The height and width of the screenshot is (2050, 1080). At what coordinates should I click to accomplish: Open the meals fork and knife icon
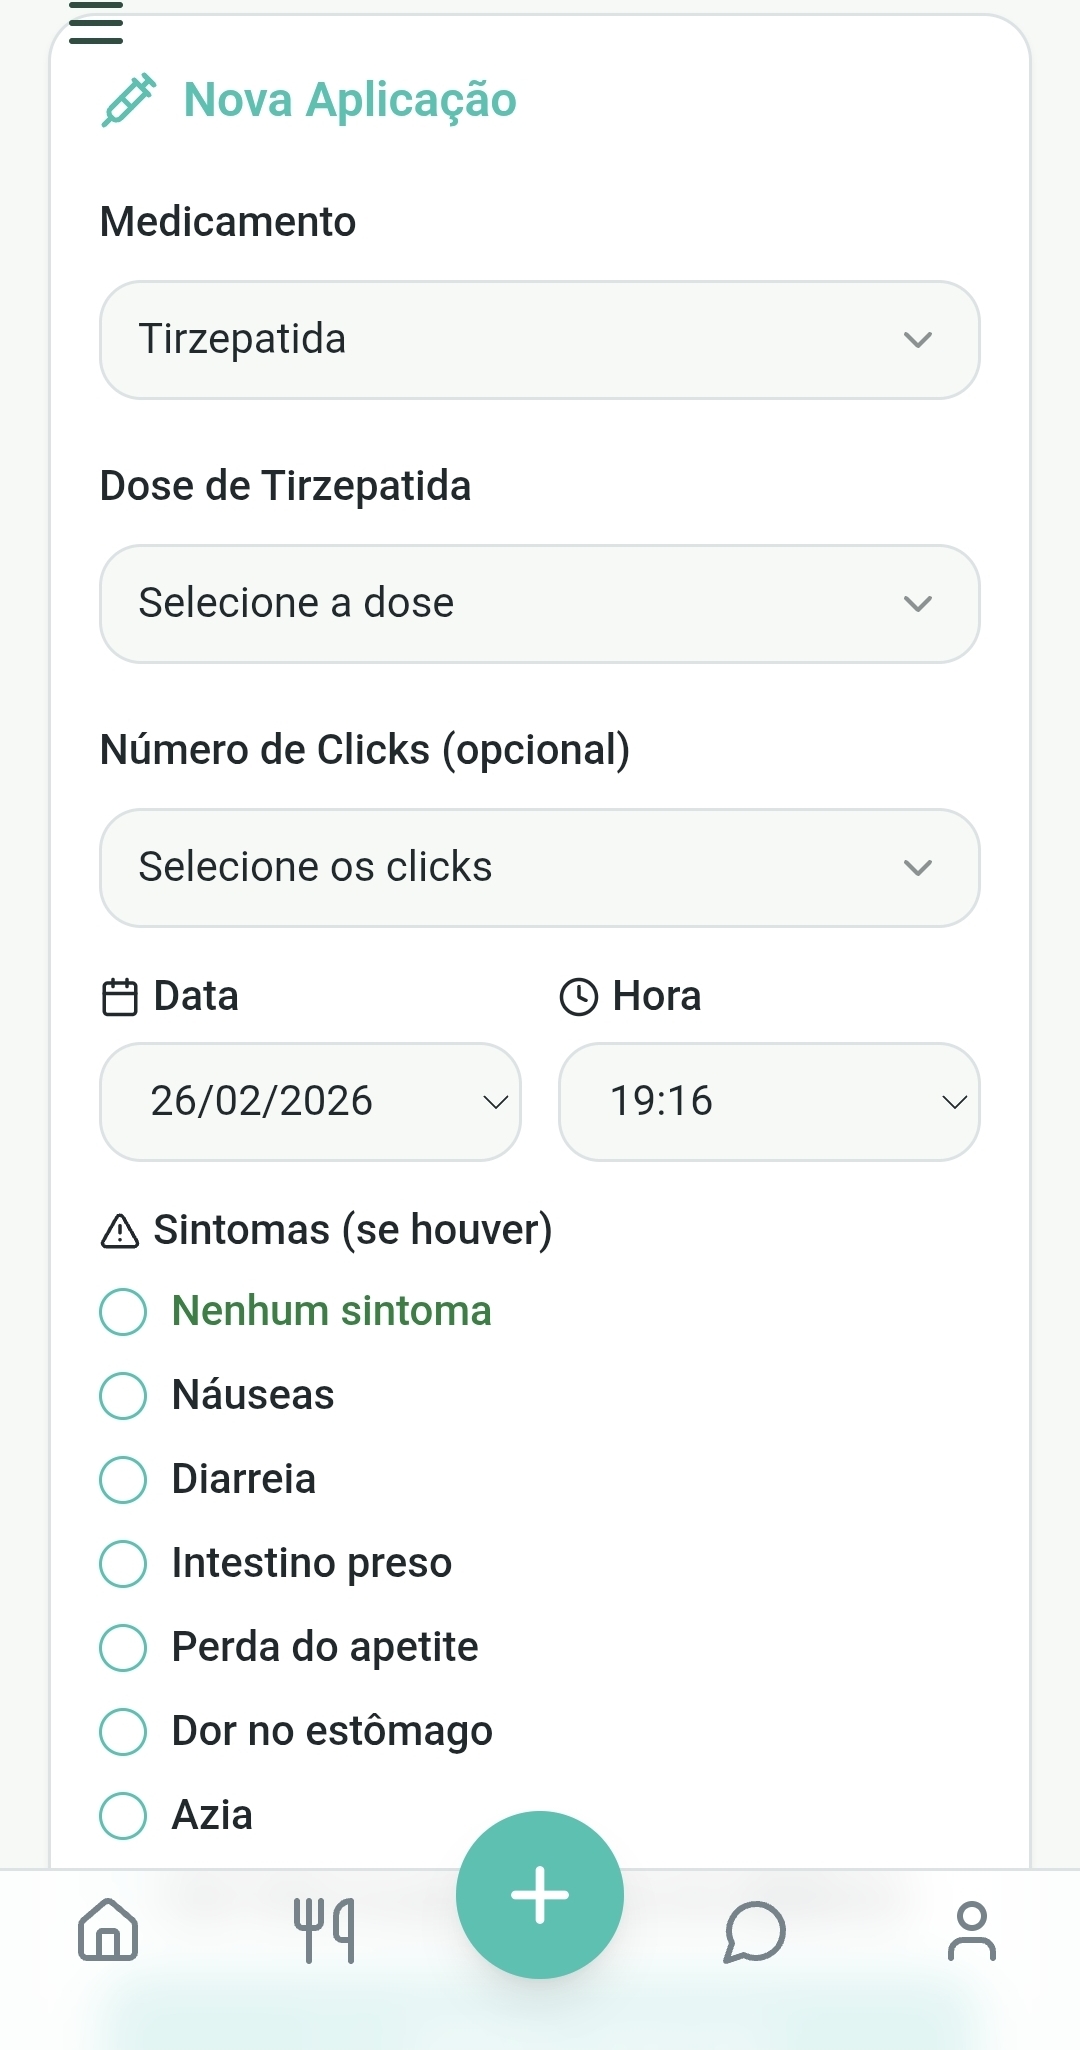click(x=324, y=1930)
